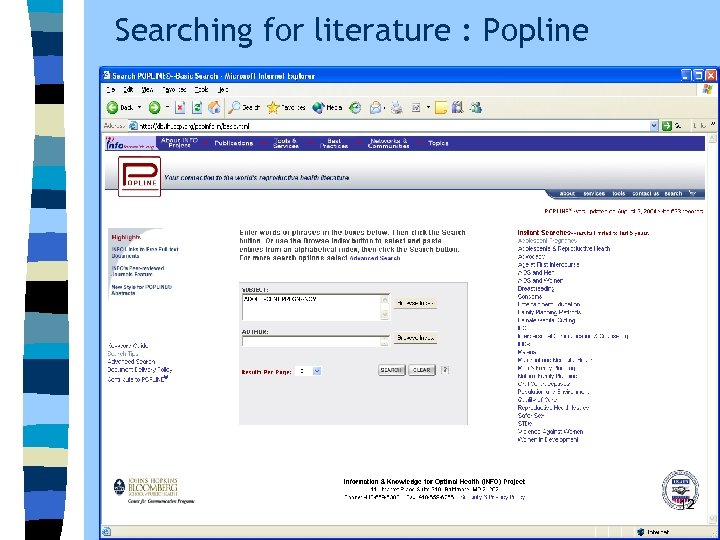Screen dimensions: 720x540
Task: Click inside the Subject text box
Action: 312,307
